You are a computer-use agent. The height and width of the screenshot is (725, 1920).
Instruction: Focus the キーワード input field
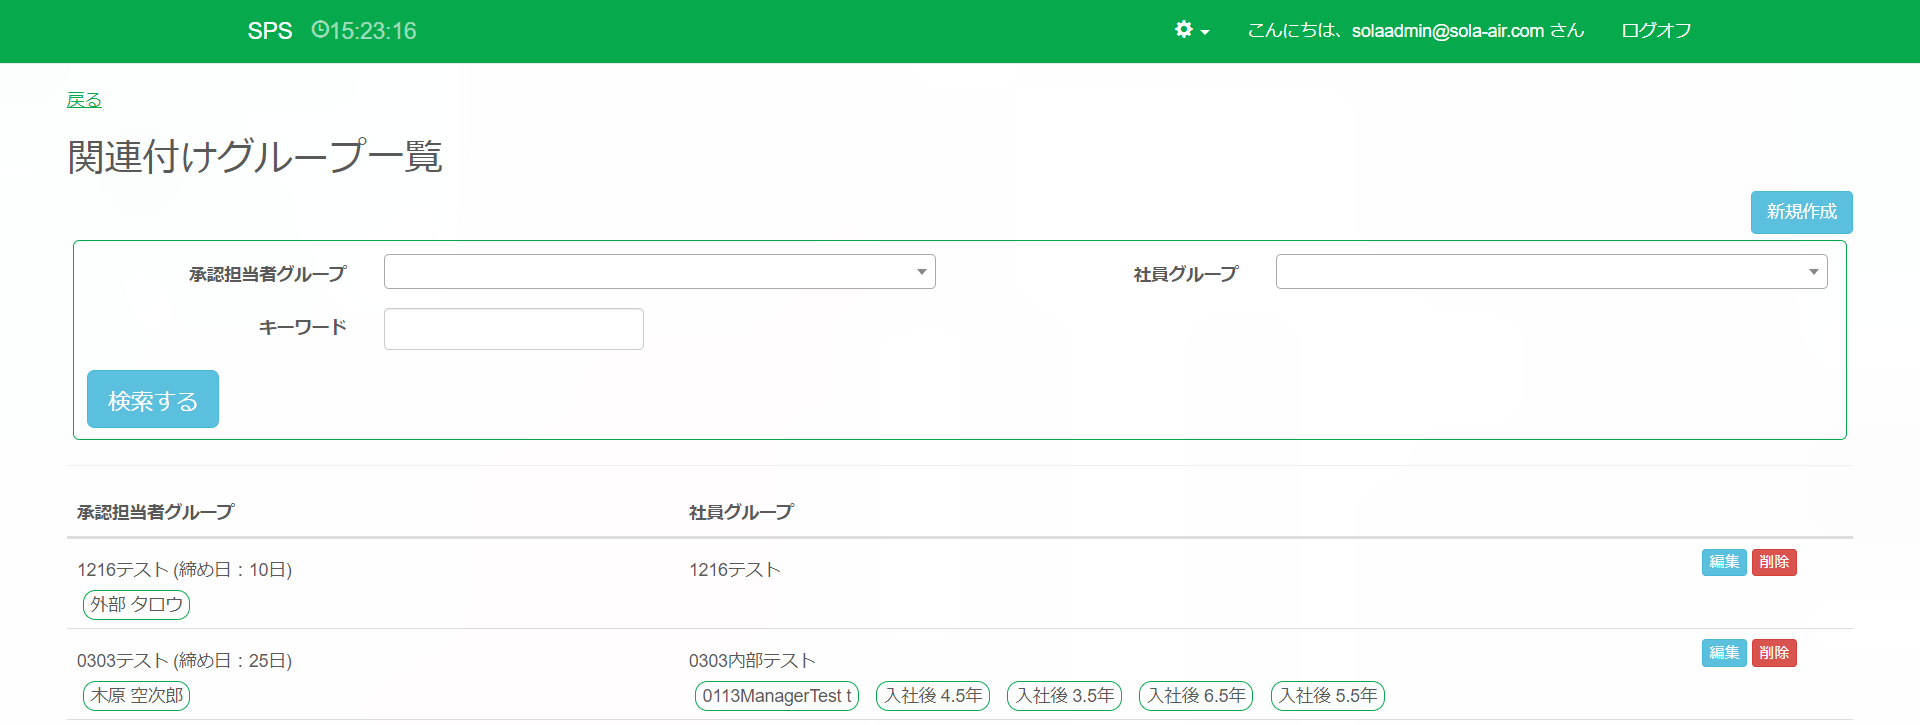513,329
